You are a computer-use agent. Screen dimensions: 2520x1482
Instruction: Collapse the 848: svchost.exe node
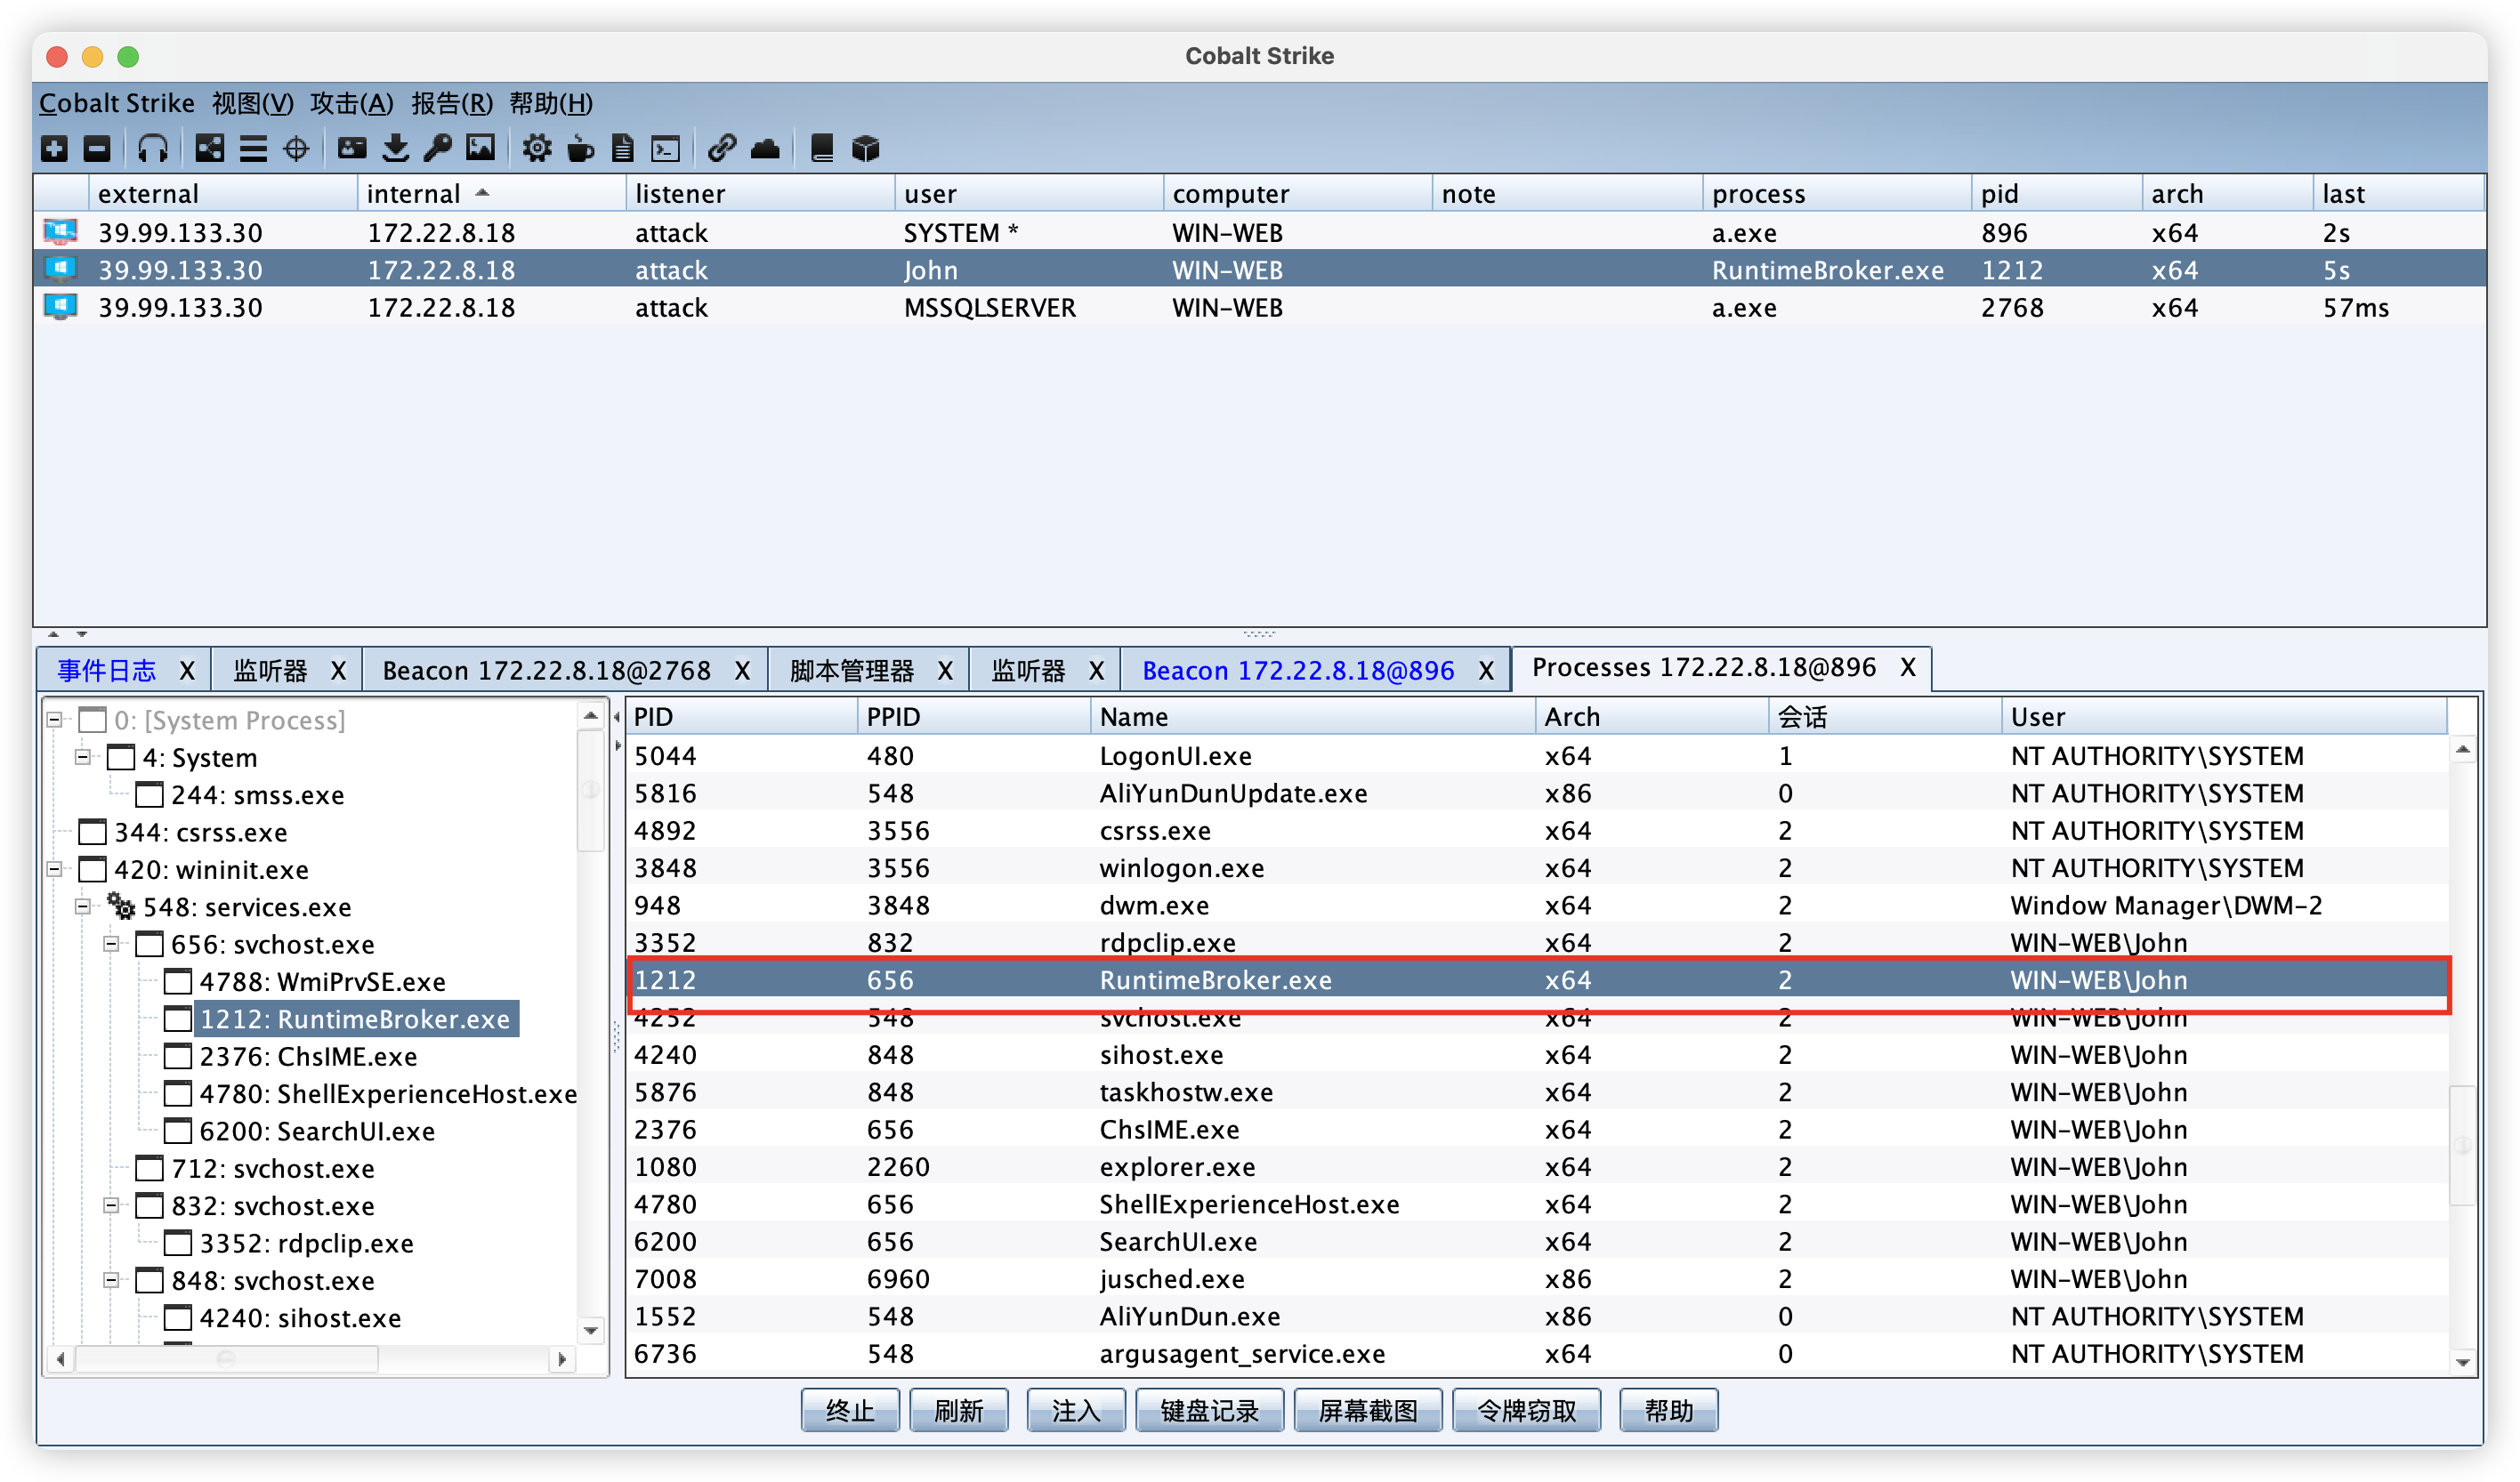point(112,1280)
